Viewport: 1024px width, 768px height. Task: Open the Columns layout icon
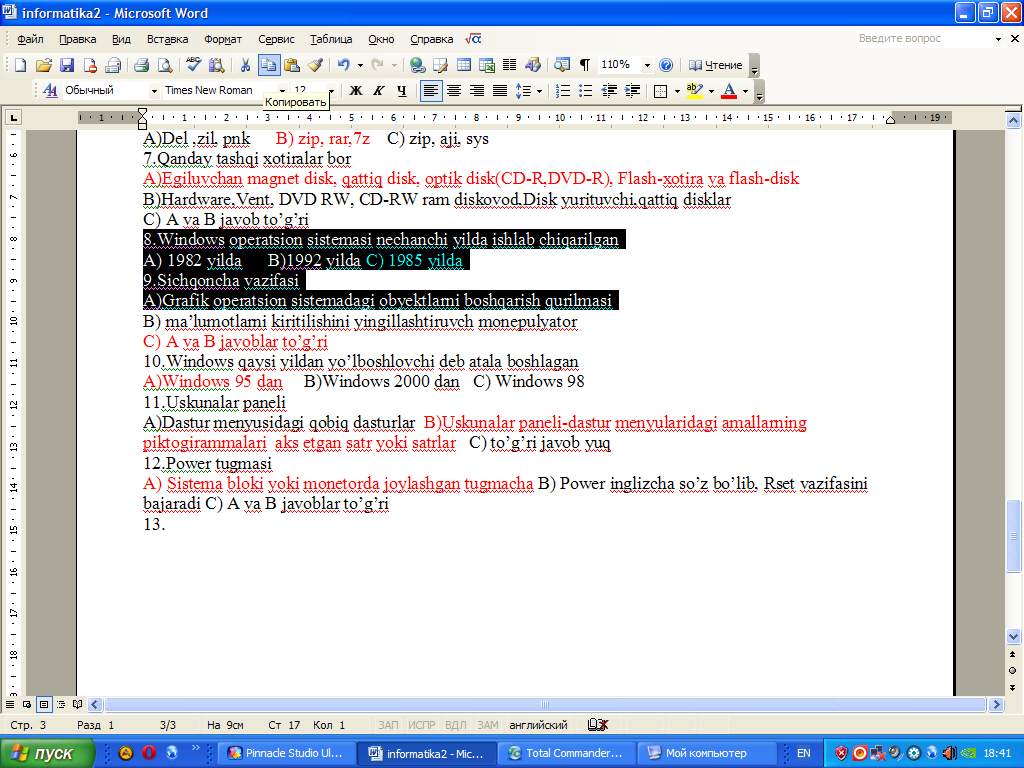(509, 65)
